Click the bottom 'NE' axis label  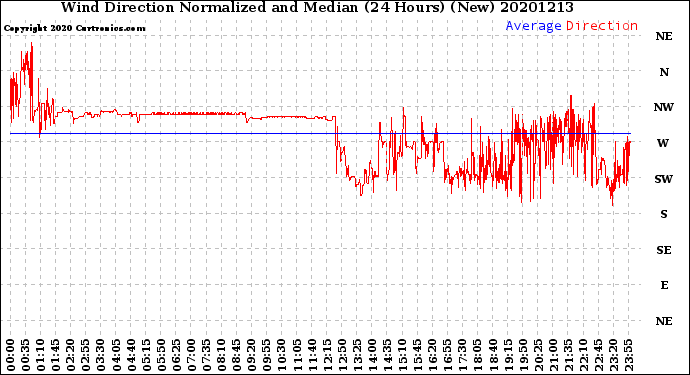pos(664,321)
